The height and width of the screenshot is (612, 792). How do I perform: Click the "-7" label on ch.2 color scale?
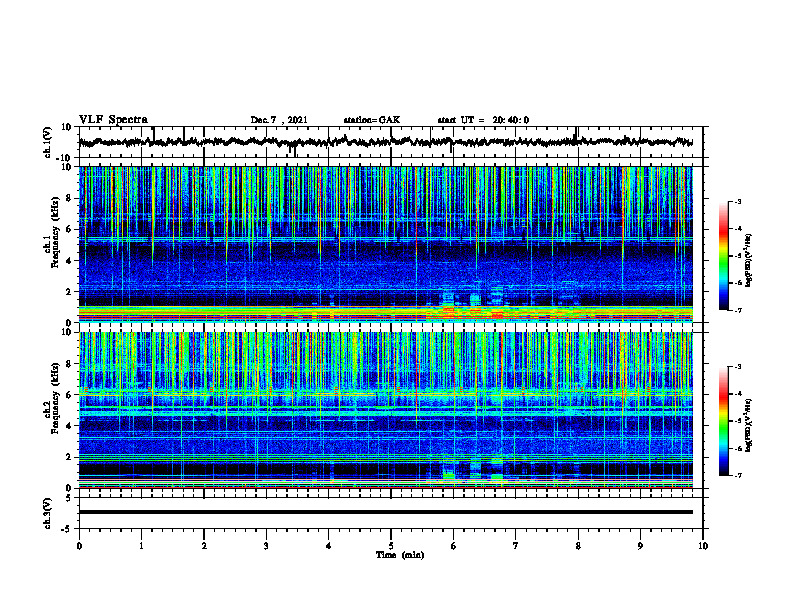pyautogui.click(x=737, y=476)
